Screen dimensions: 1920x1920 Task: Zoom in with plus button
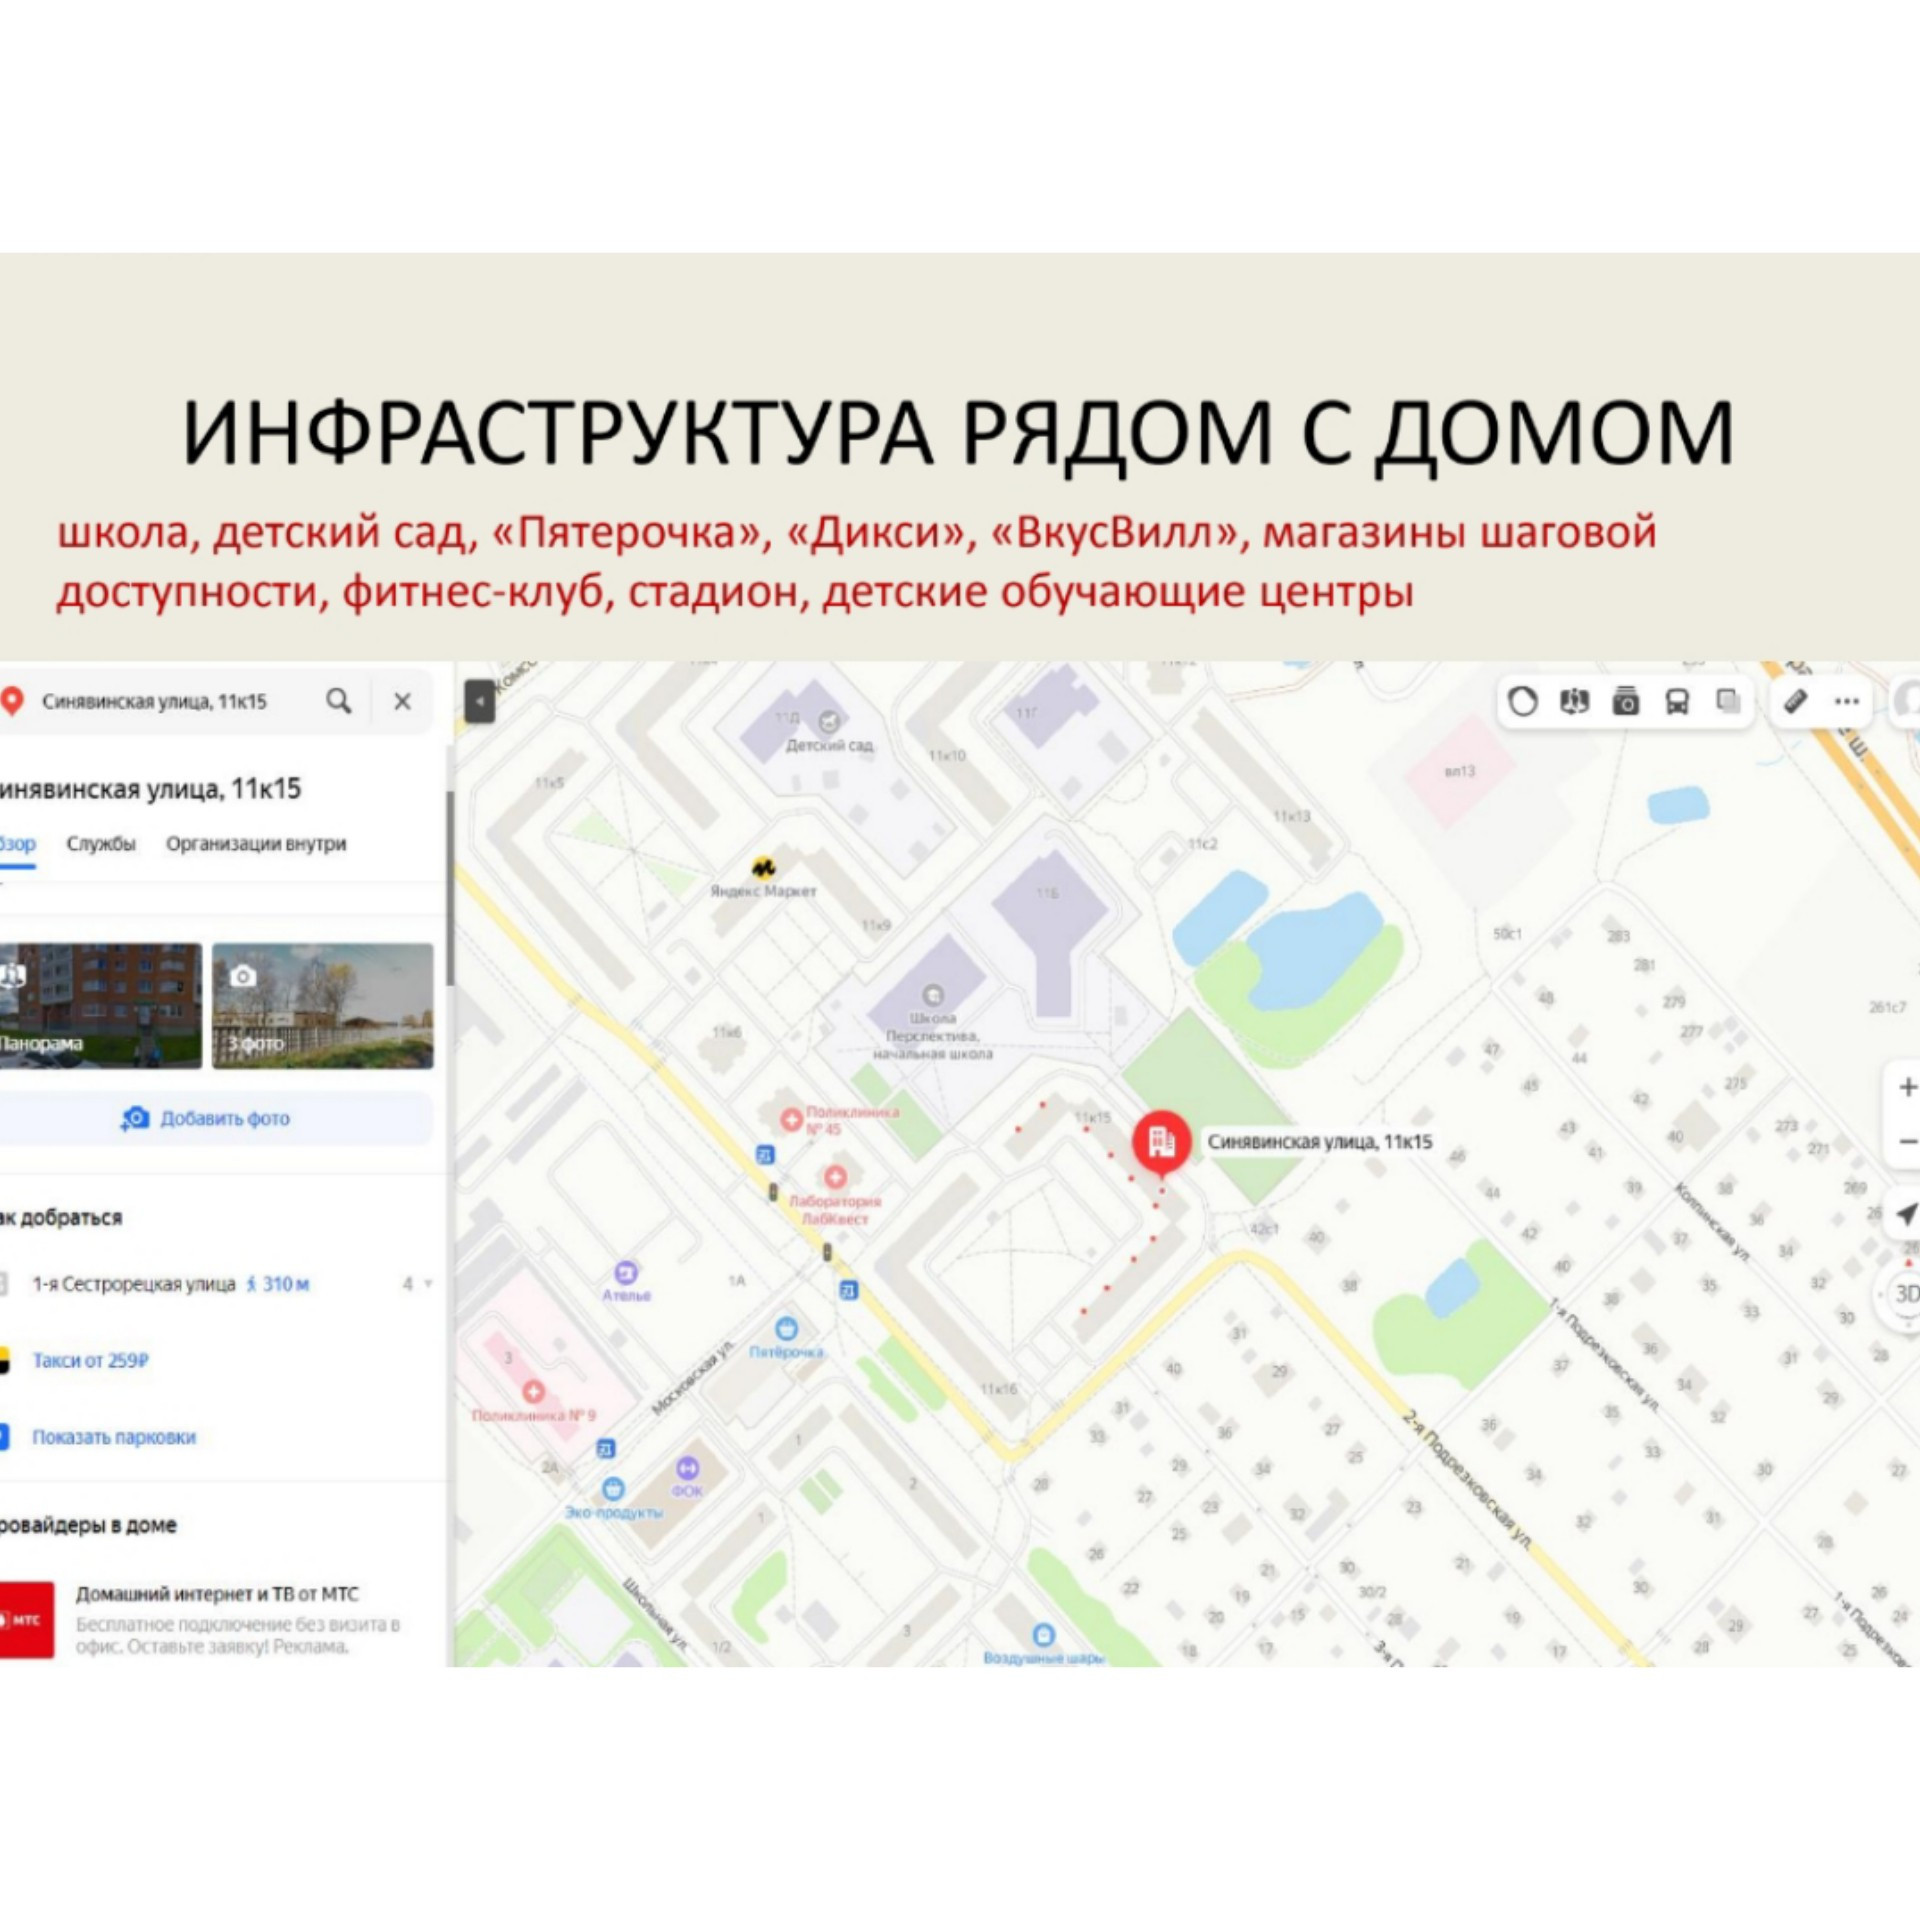tap(1906, 1087)
